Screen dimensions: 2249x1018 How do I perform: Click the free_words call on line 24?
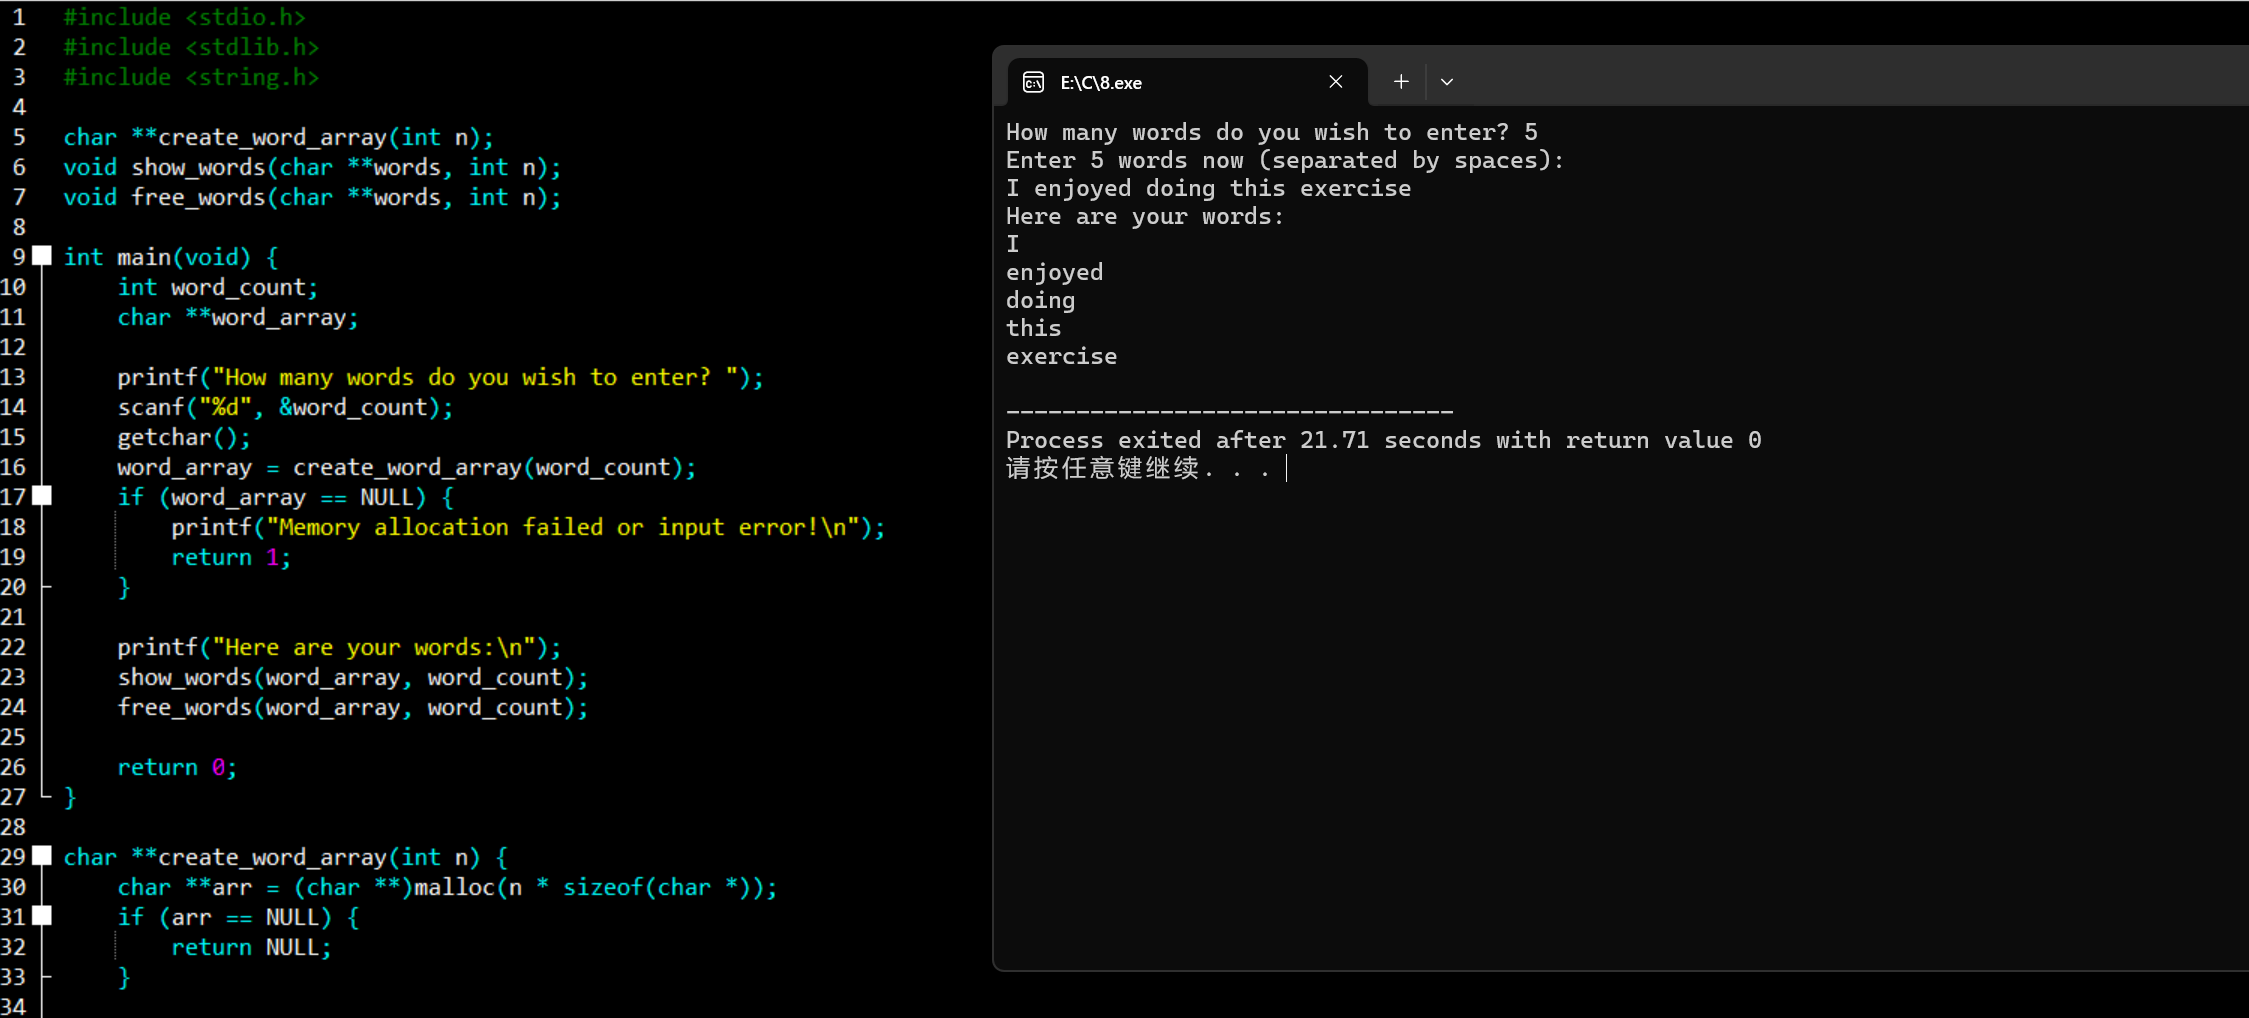pyautogui.click(x=353, y=707)
